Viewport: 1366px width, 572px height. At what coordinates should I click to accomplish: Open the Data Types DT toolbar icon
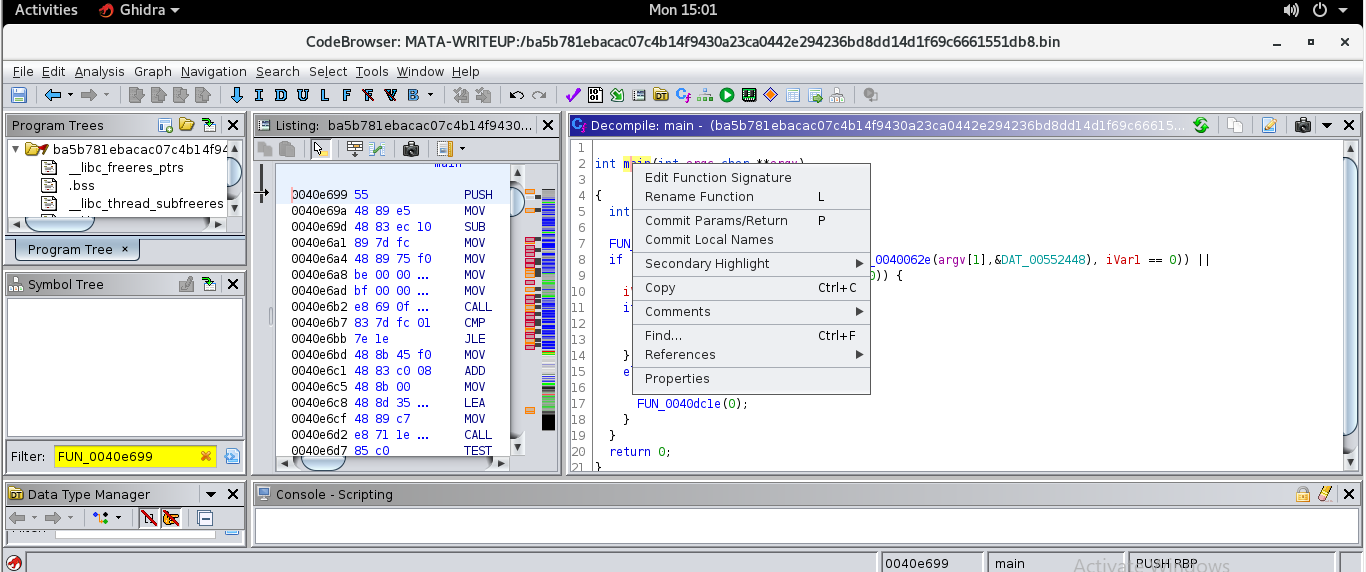pos(661,95)
